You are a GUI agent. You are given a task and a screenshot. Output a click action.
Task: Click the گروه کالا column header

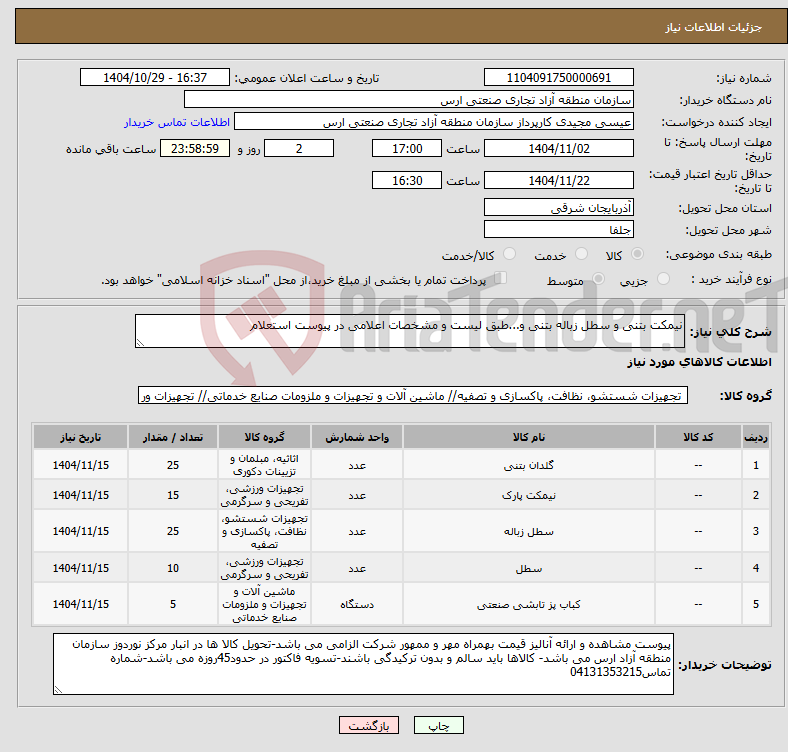click(x=264, y=437)
